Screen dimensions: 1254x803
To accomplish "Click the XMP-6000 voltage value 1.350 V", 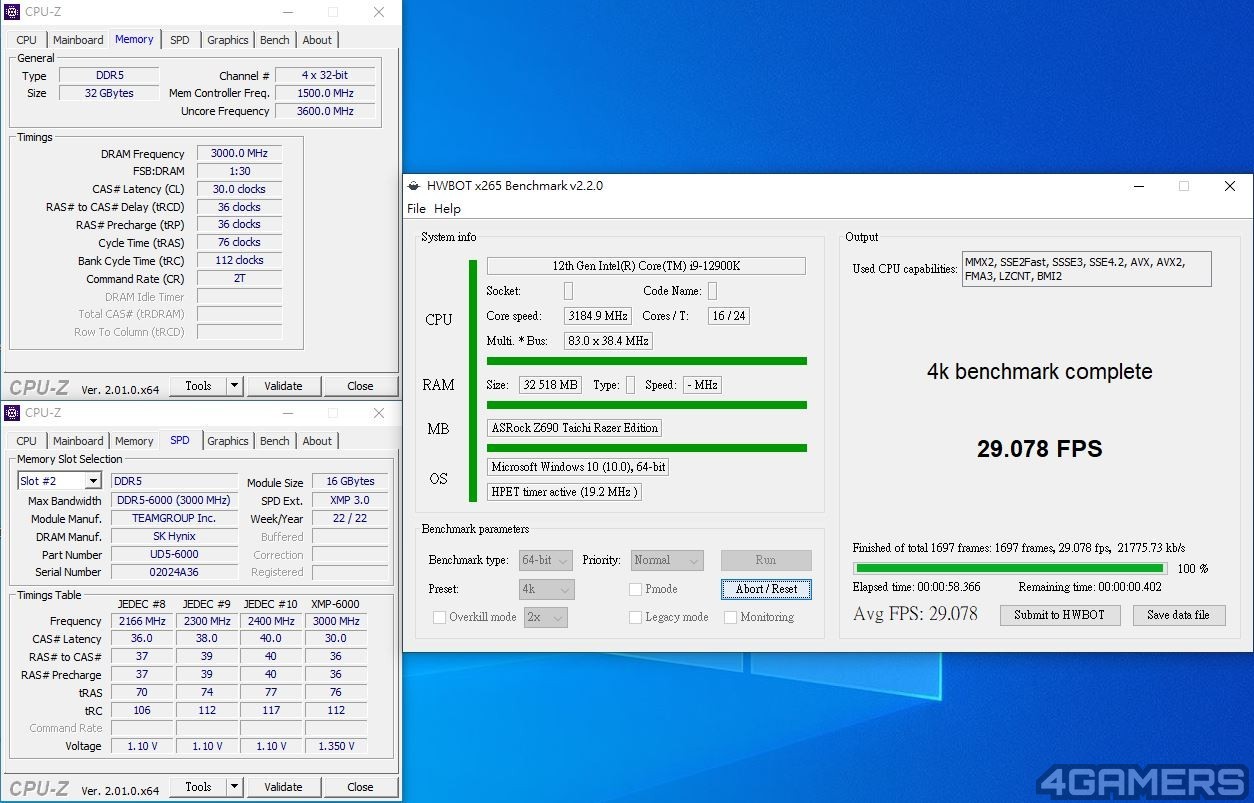I will tap(336, 746).
